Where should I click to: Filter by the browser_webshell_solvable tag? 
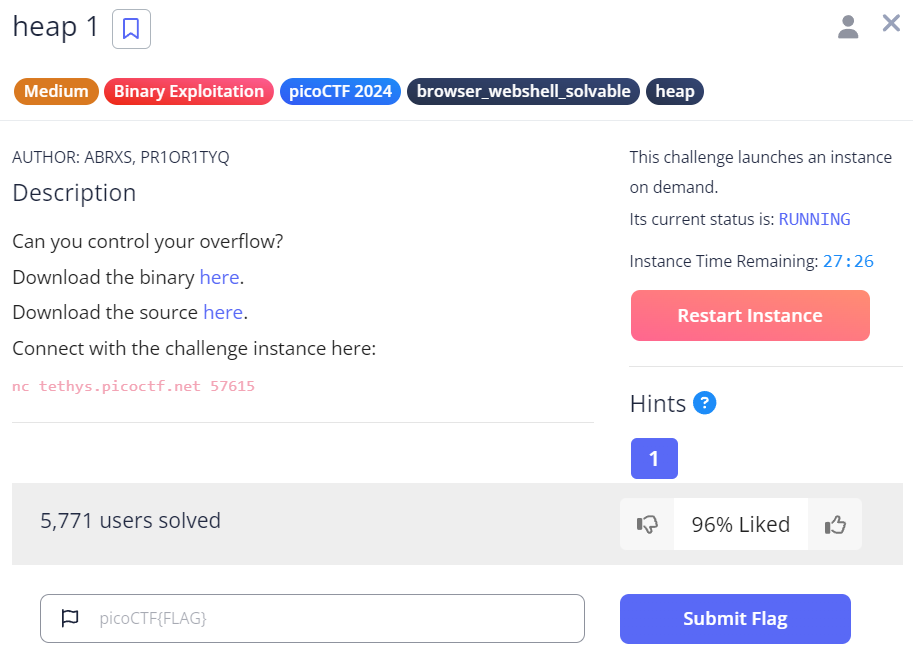point(523,91)
